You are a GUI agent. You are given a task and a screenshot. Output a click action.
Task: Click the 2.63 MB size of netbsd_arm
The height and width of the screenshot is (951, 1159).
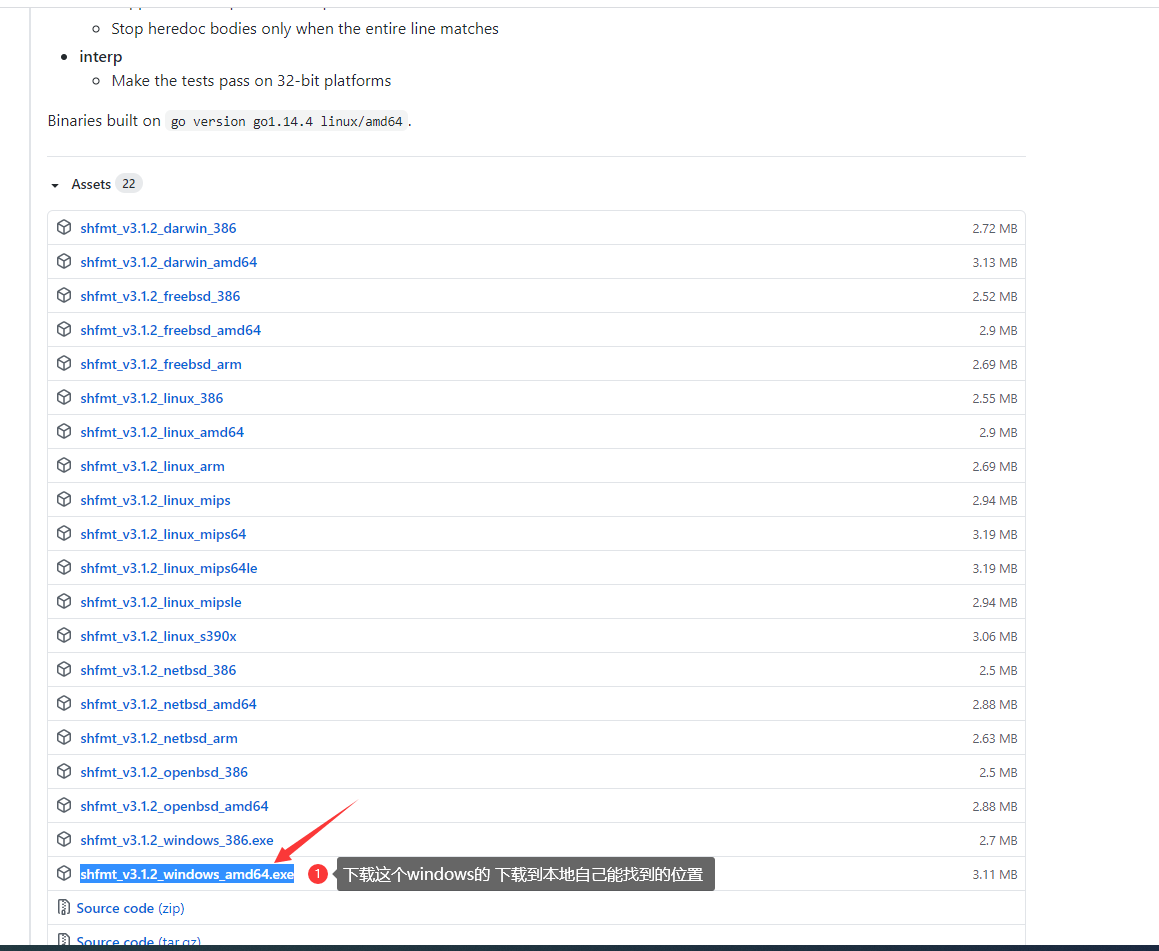(x=995, y=739)
